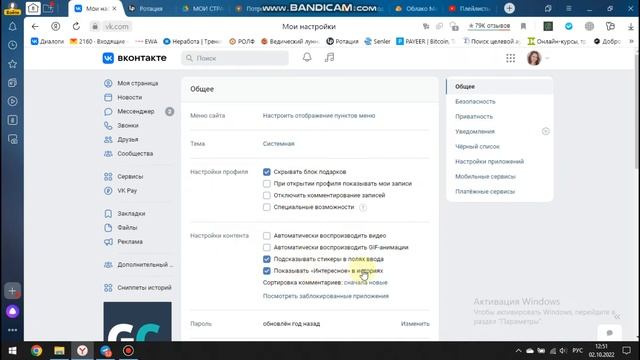Open VK notifications bell icon
Image resolution: width=640 pixels, height=360 pixels.
point(307,58)
